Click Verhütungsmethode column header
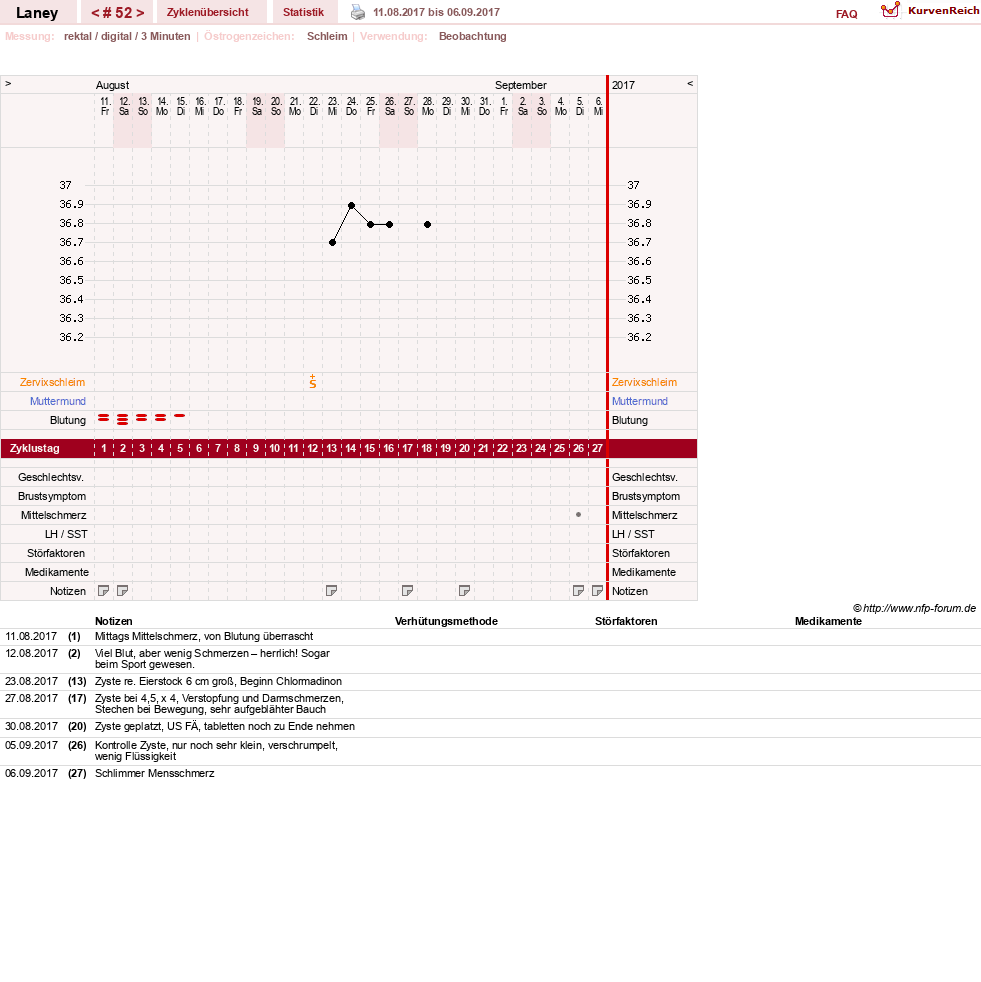Screen dimensions: 981x982 (x=446, y=621)
